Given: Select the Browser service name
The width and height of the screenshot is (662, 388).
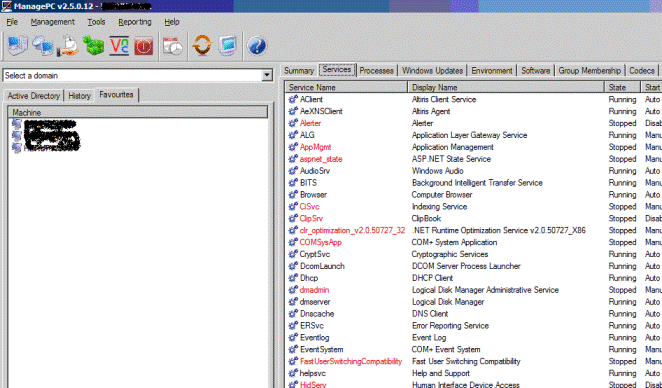Looking at the screenshot, I should 313,195.
